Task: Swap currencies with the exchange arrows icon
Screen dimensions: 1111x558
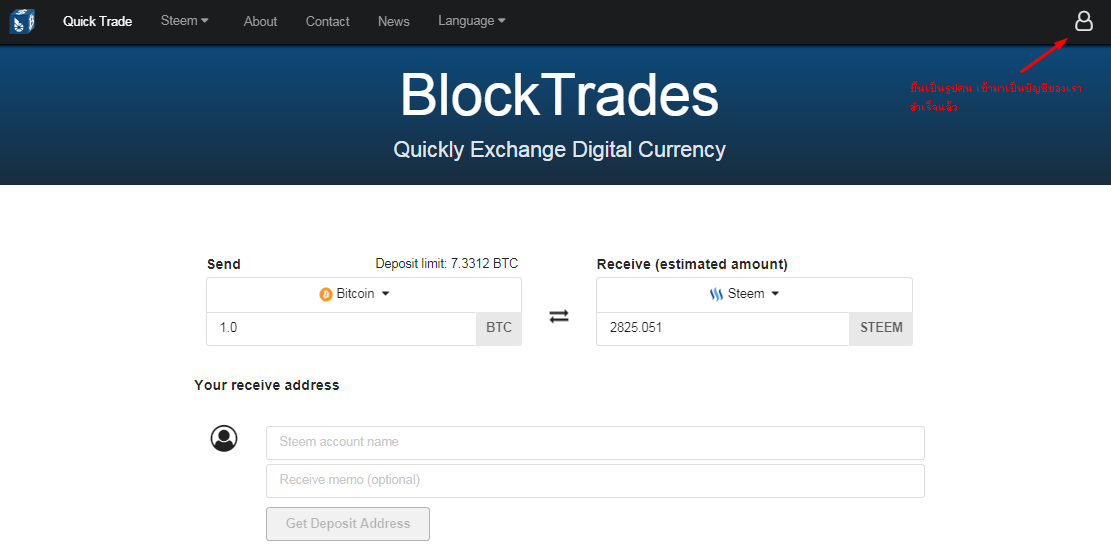Action: click(x=559, y=317)
